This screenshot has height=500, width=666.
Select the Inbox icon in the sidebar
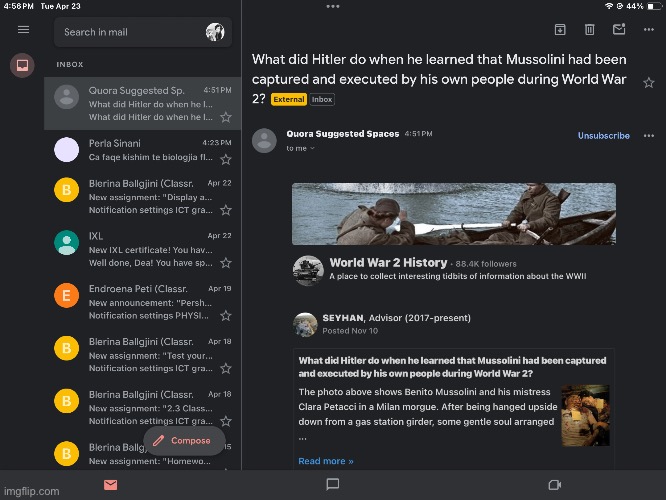click(22, 65)
